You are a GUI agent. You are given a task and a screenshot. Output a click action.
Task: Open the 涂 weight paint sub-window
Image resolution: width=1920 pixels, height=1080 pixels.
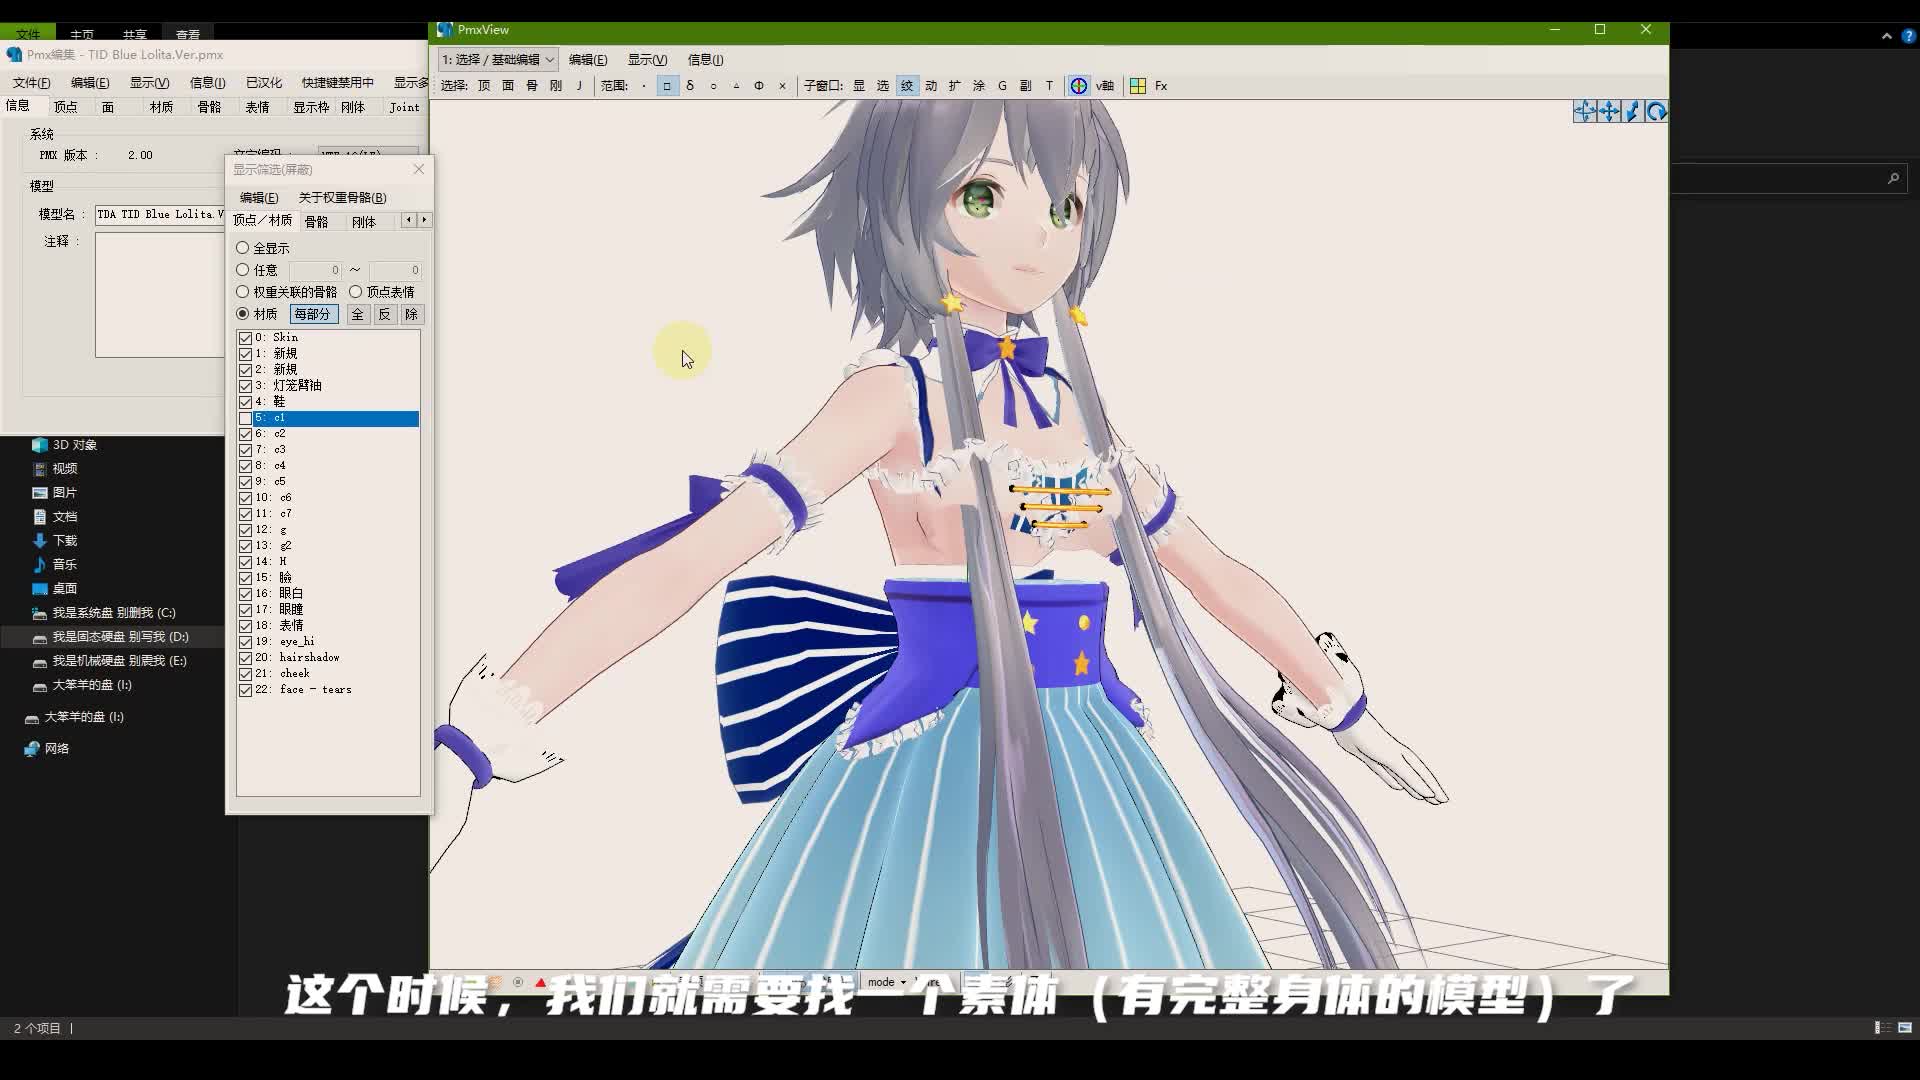pos(979,86)
